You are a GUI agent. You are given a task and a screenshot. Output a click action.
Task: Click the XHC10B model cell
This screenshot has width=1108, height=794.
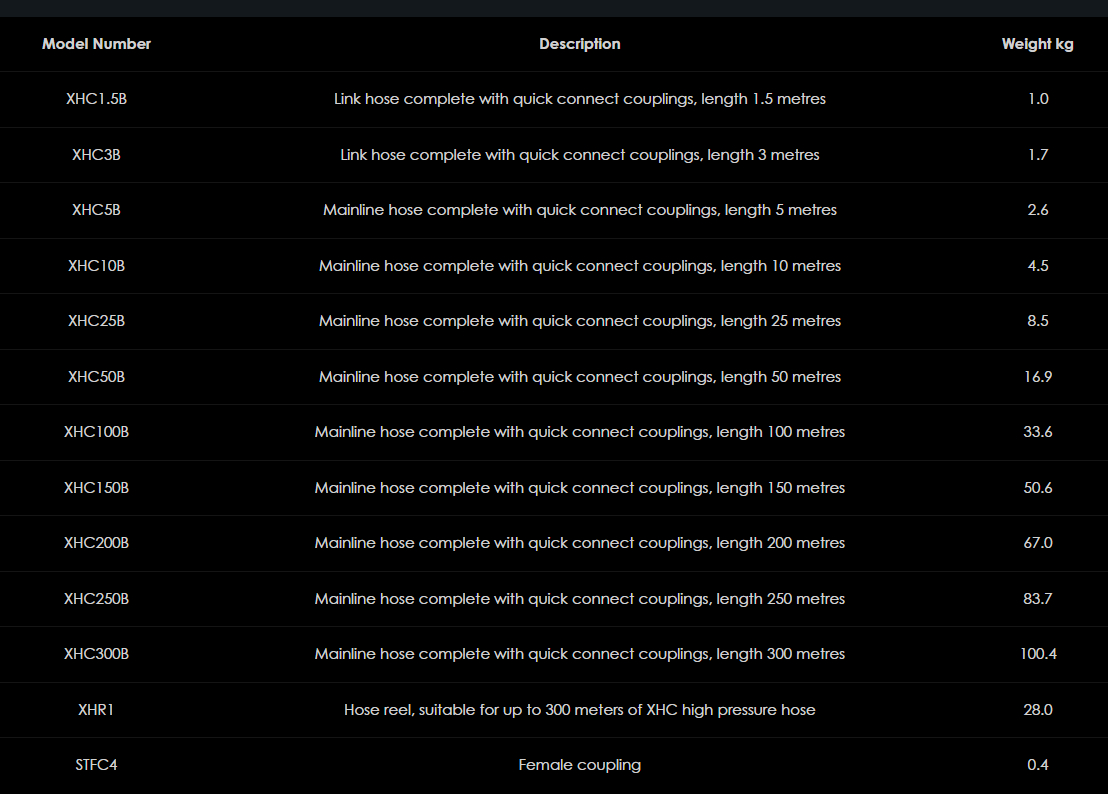click(x=96, y=266)
